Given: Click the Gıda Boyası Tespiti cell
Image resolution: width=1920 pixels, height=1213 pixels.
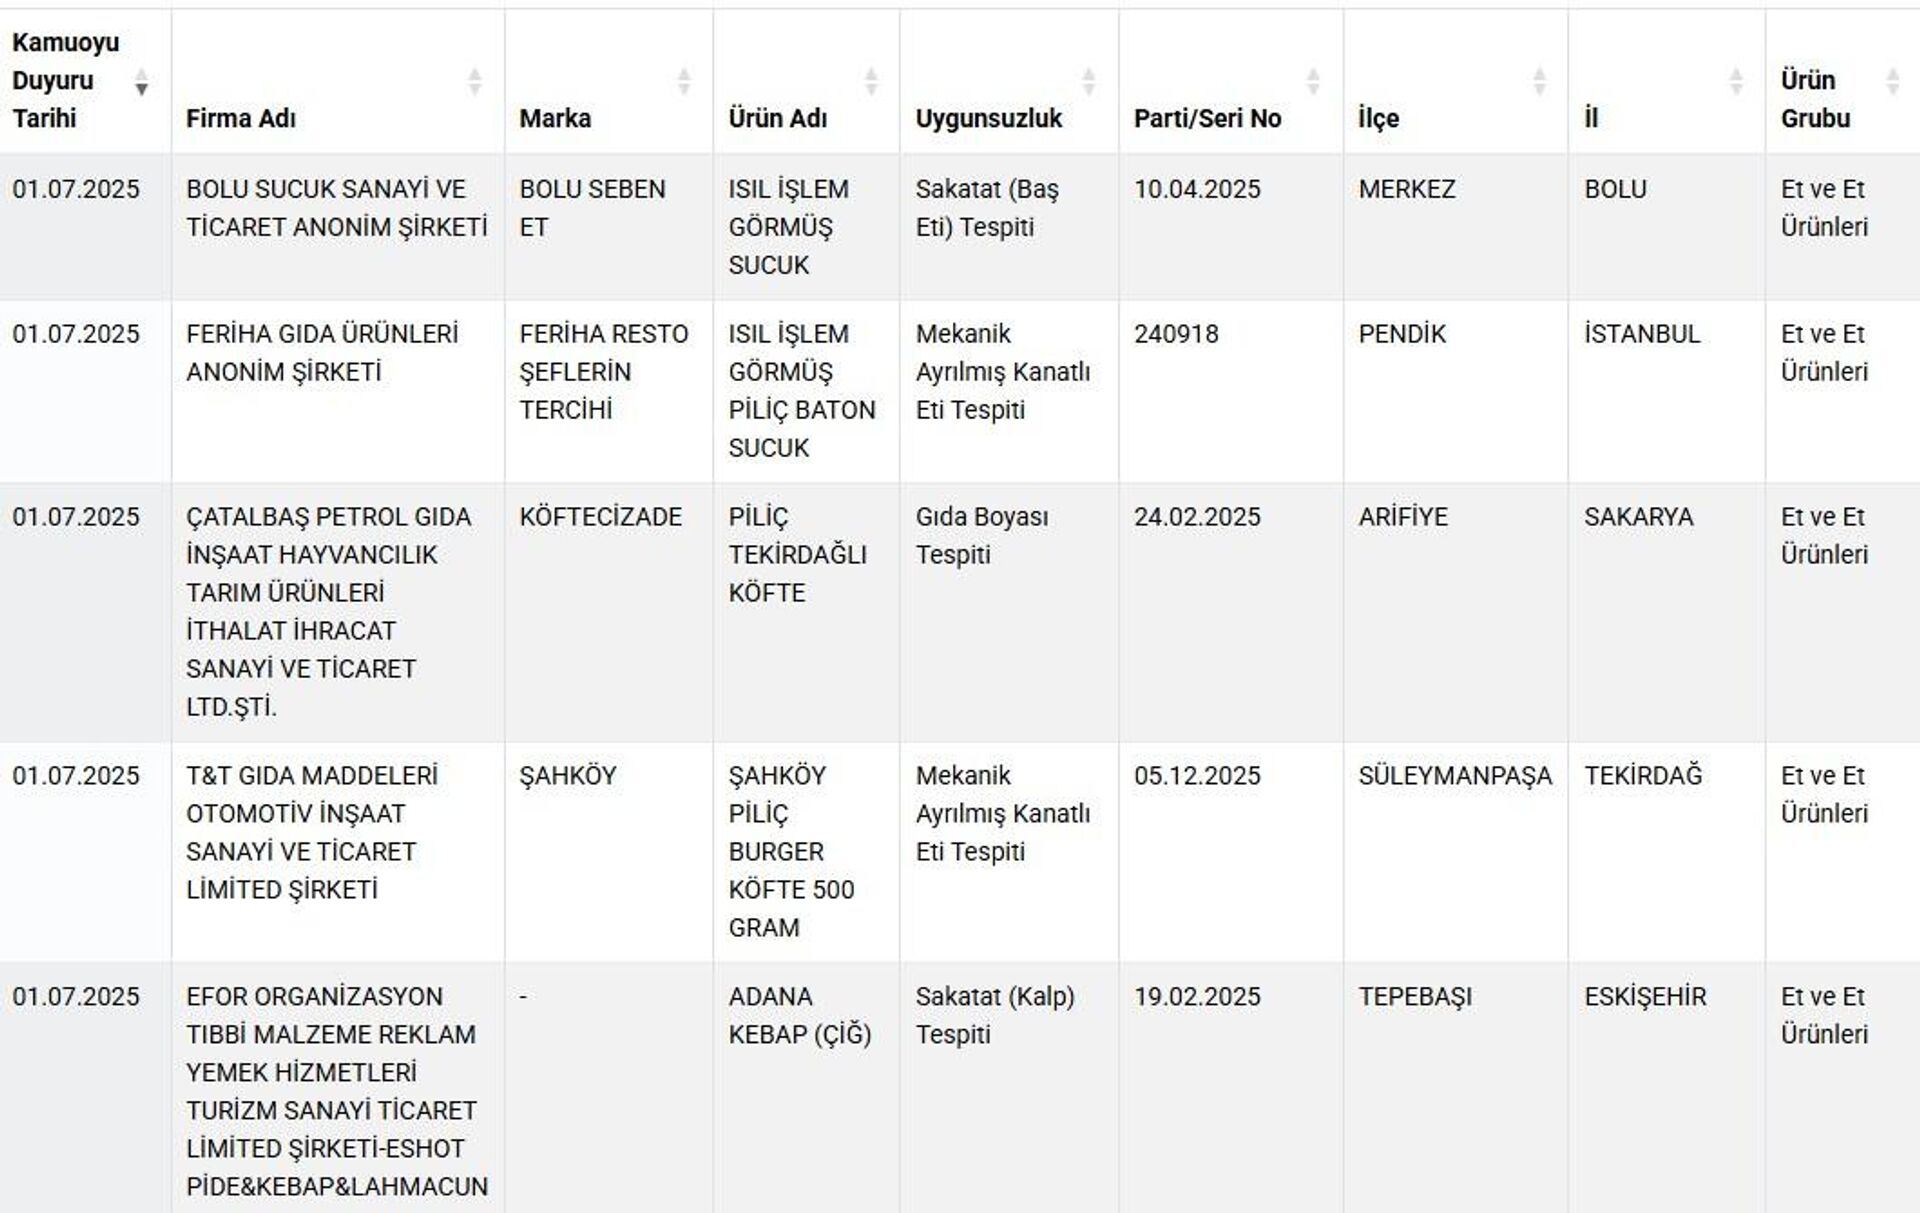Looking at the screenshot, I should point(981,535).
